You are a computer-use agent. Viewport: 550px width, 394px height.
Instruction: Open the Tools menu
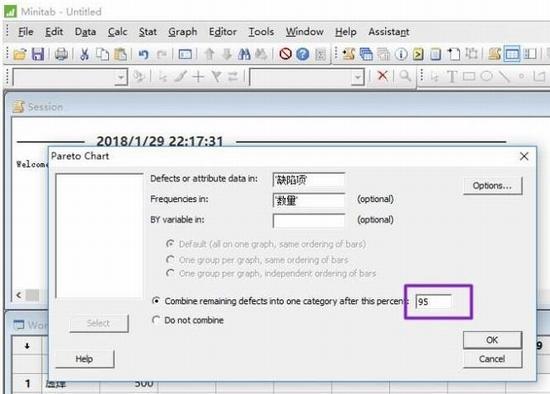pyautogui.click(x=261, y=32)
